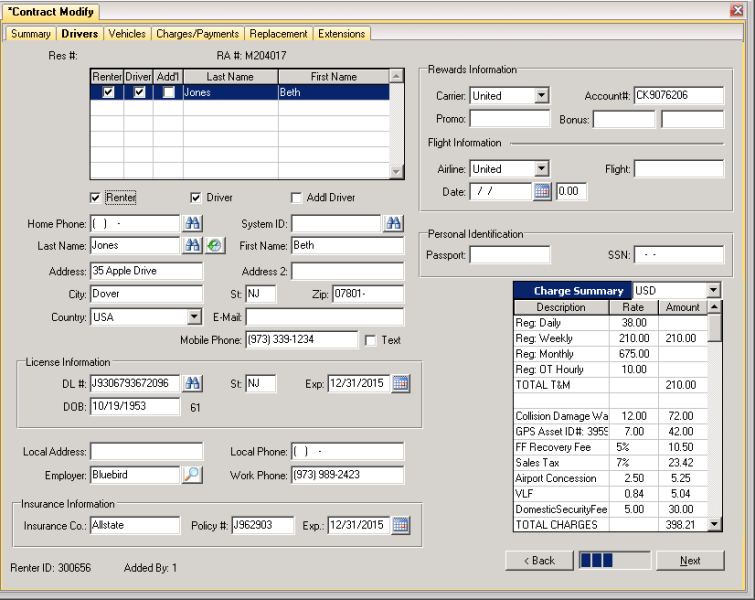
Task: Select Jones cell in drivers grid
Action: (x=231, y=92)
